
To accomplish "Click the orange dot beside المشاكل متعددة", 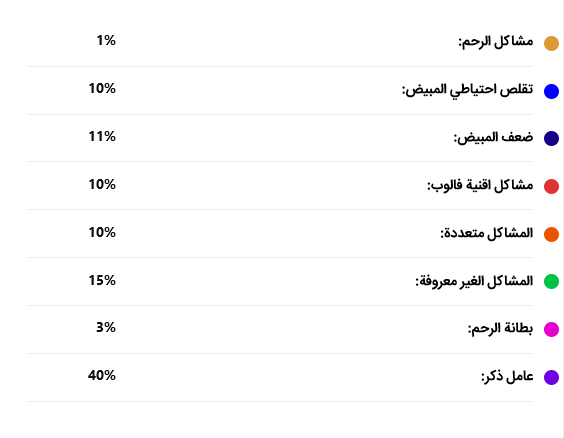I will pos(551,234).
